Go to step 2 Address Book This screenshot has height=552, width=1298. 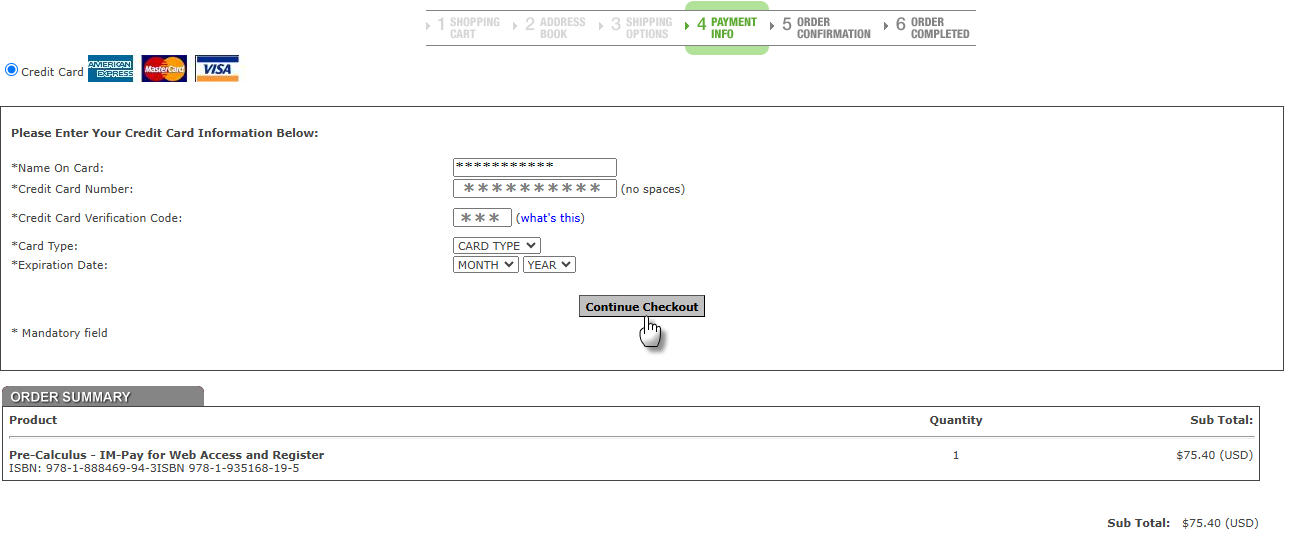point(556,28)
